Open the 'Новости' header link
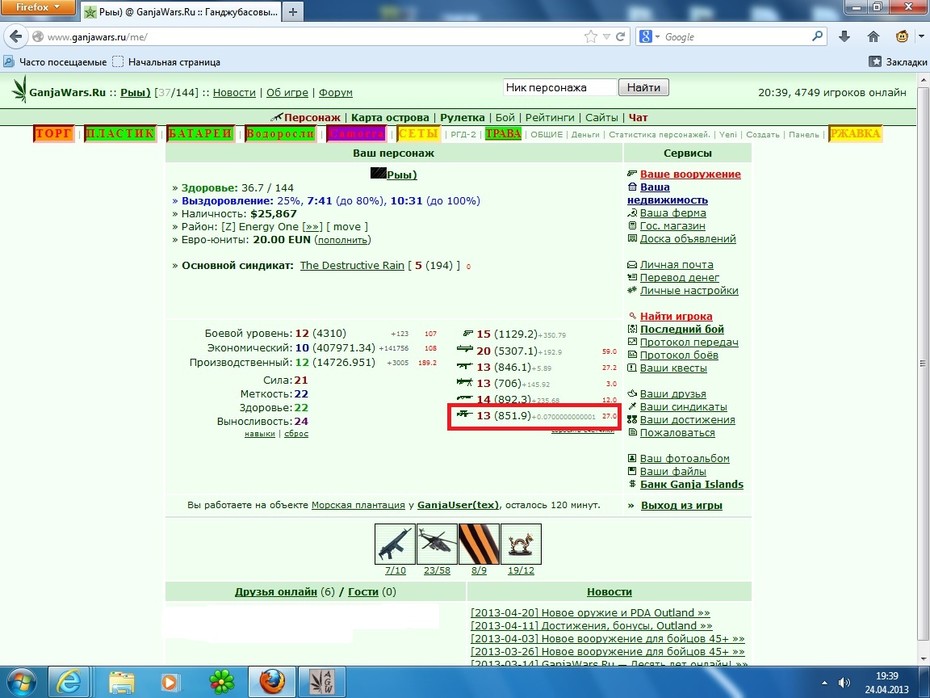 234,93
